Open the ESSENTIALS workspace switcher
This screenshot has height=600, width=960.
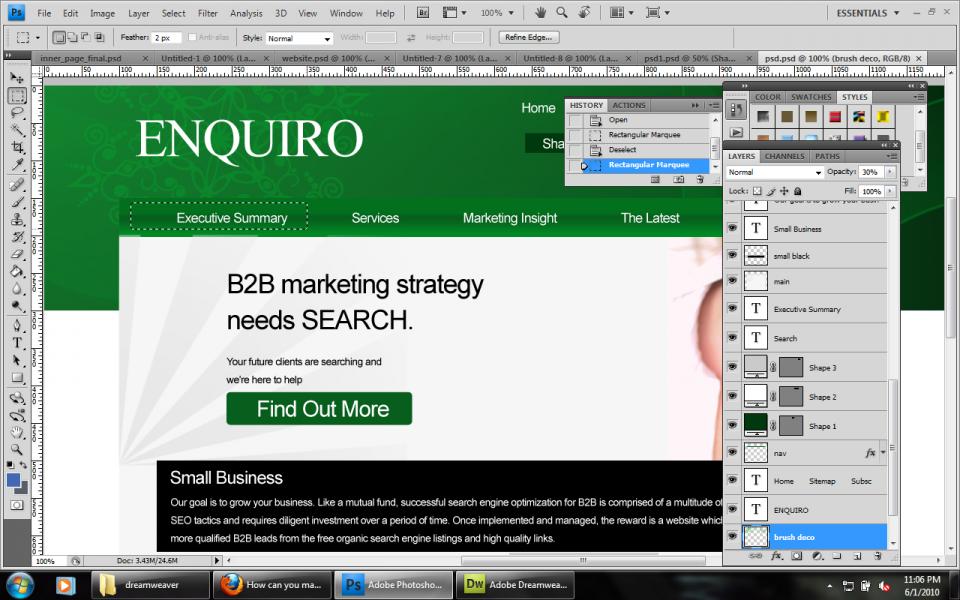(x=868, y=13)
